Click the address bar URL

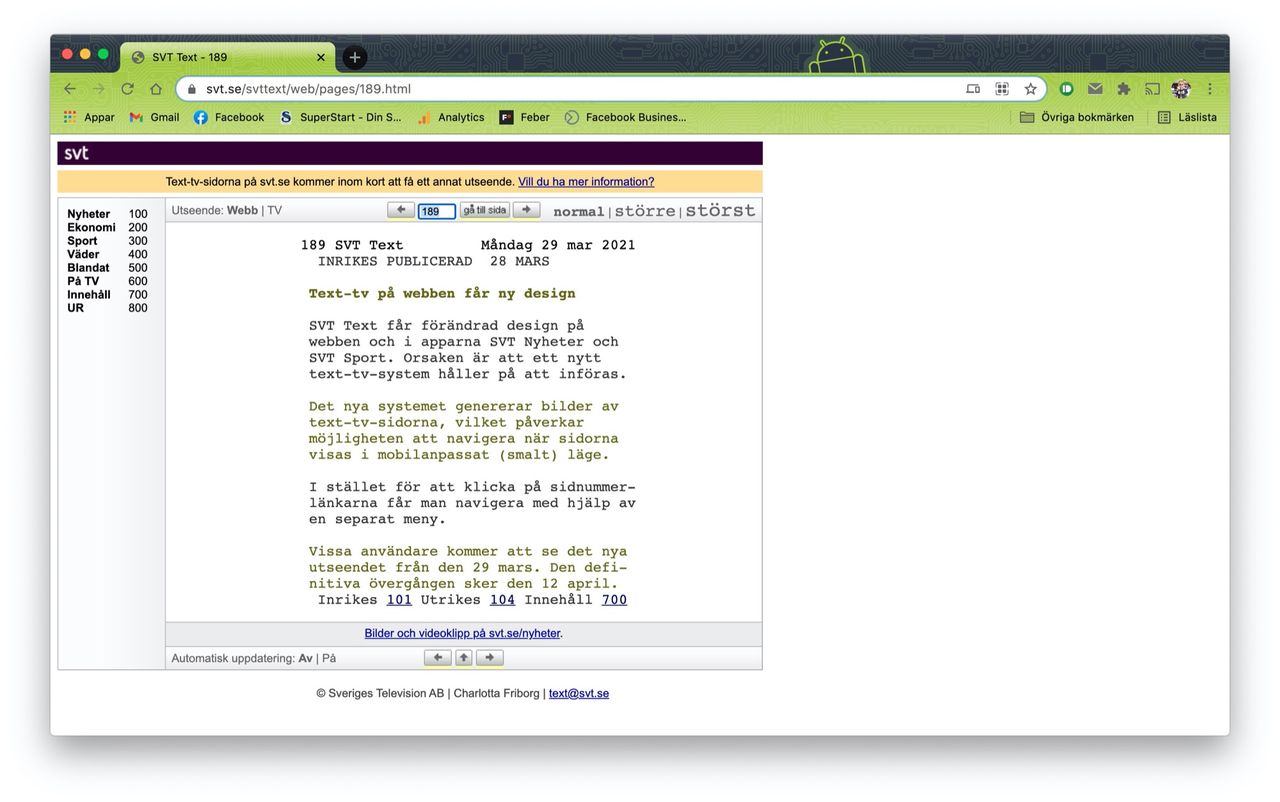[308, 89]
